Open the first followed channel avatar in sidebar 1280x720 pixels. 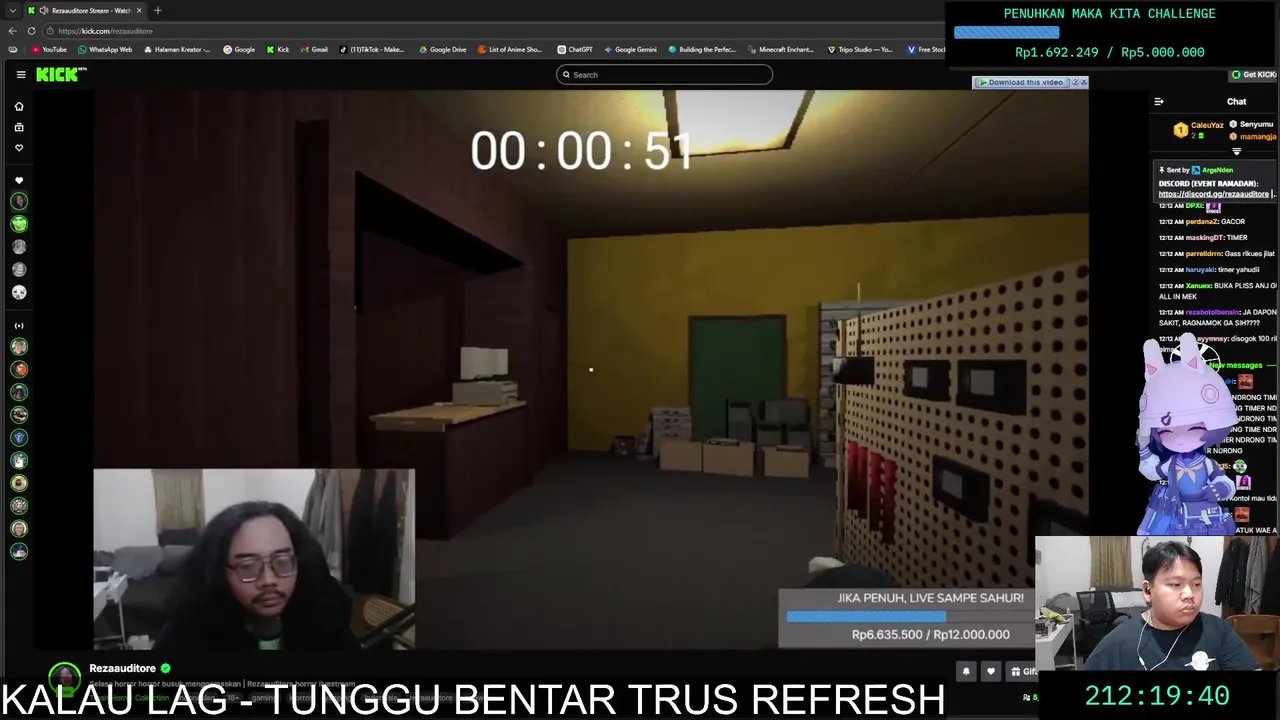(x=19, y=201)
